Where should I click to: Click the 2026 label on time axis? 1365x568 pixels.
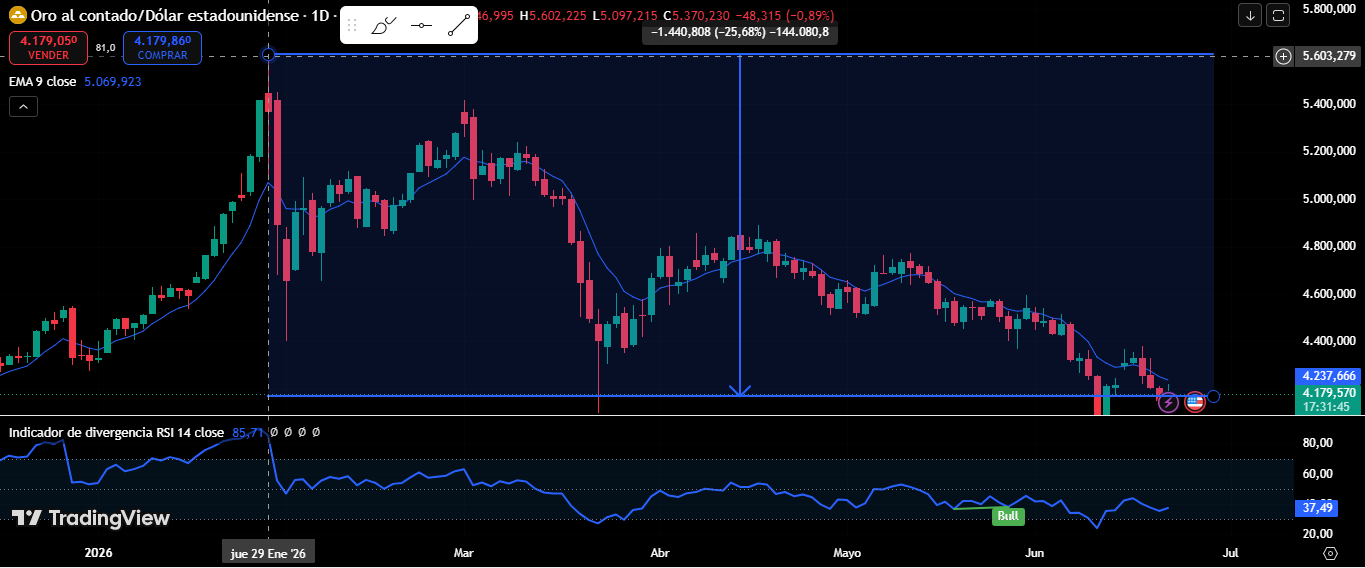[x=98, y=553]
